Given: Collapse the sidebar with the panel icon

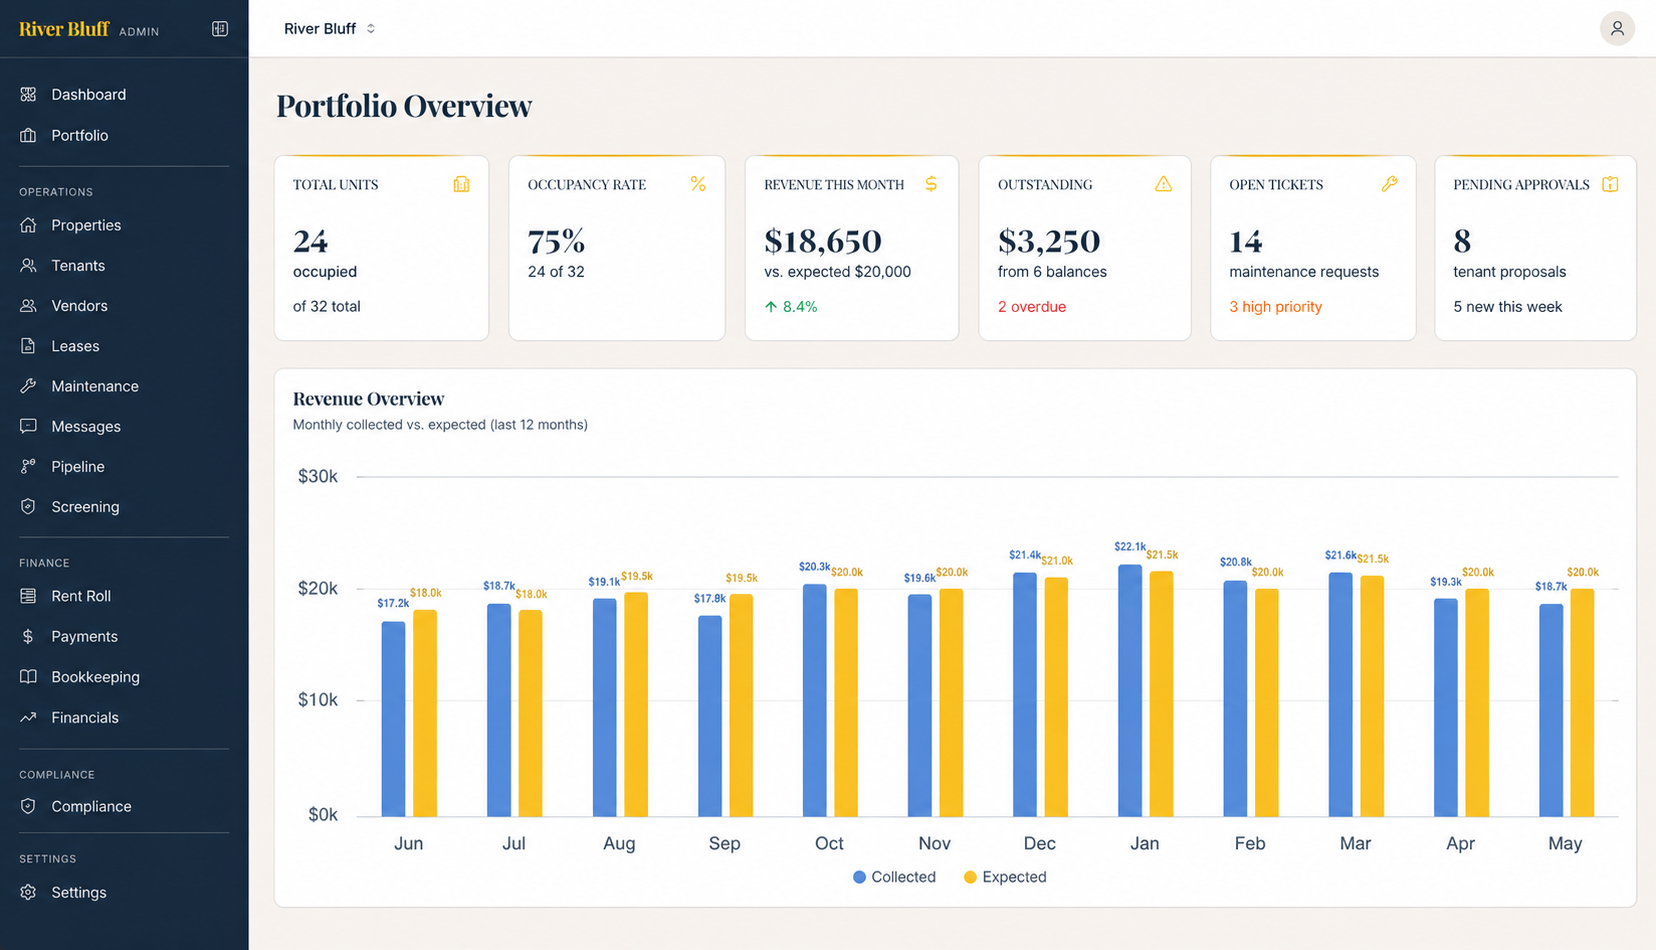Looking at the screenshot, I should click(x=220, y=29).
